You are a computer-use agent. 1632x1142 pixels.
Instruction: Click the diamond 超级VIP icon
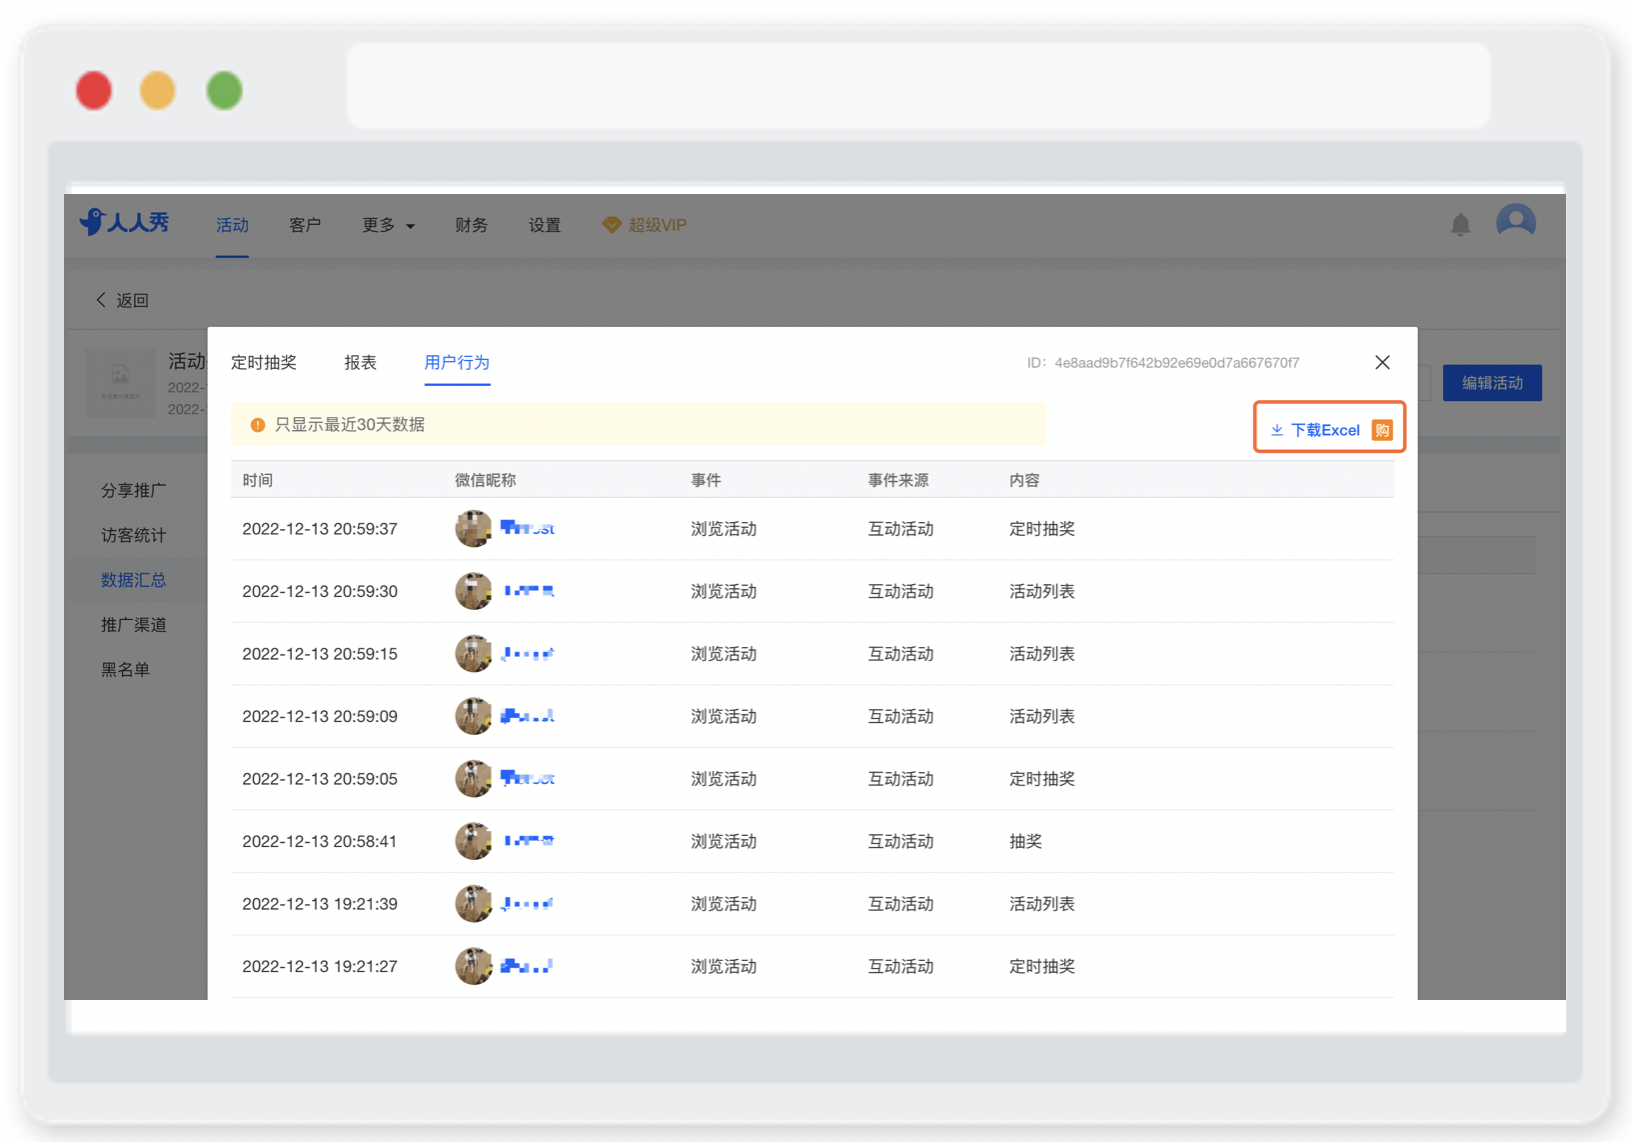click(x=611, y=225)
